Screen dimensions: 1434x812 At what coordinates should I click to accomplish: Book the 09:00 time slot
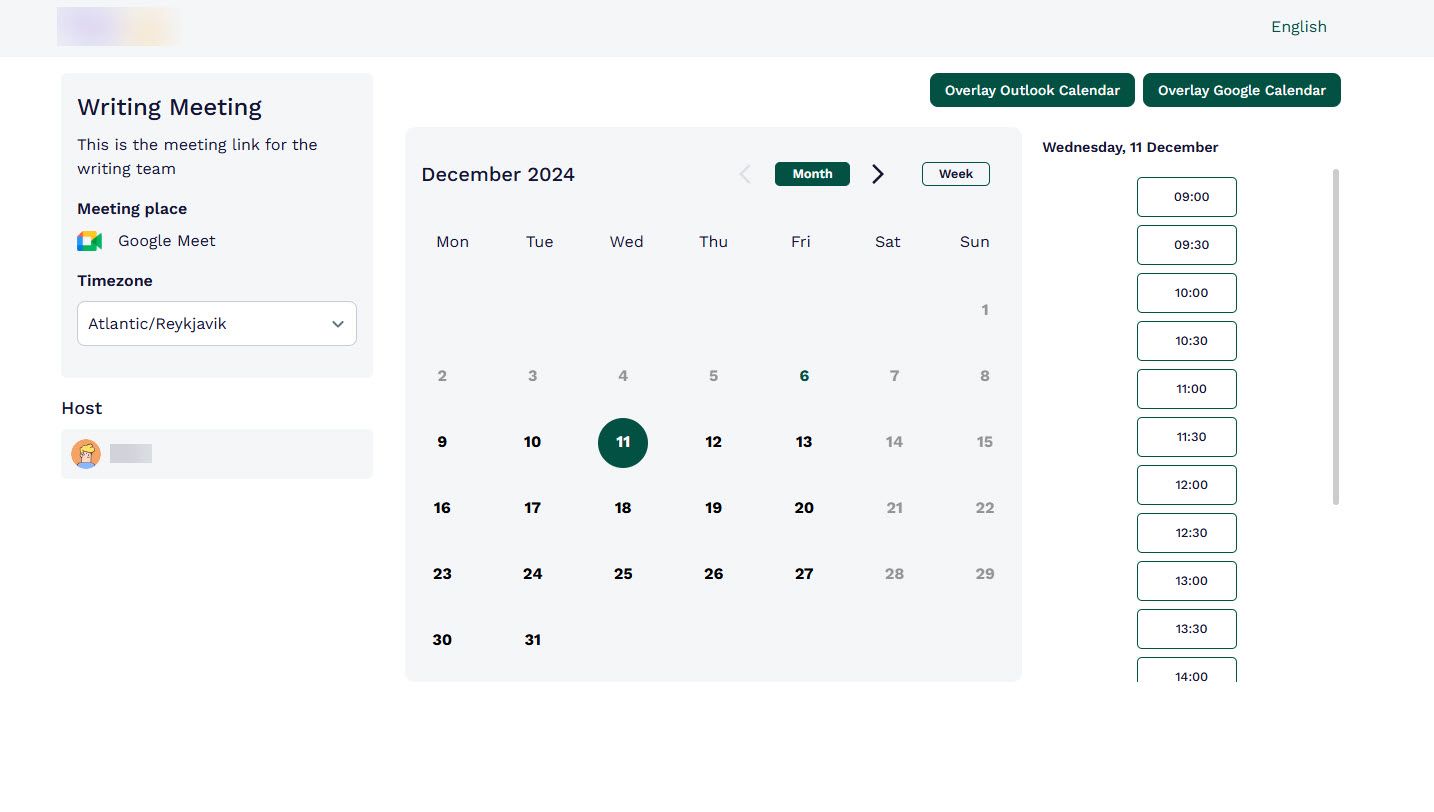point(1186,196)
